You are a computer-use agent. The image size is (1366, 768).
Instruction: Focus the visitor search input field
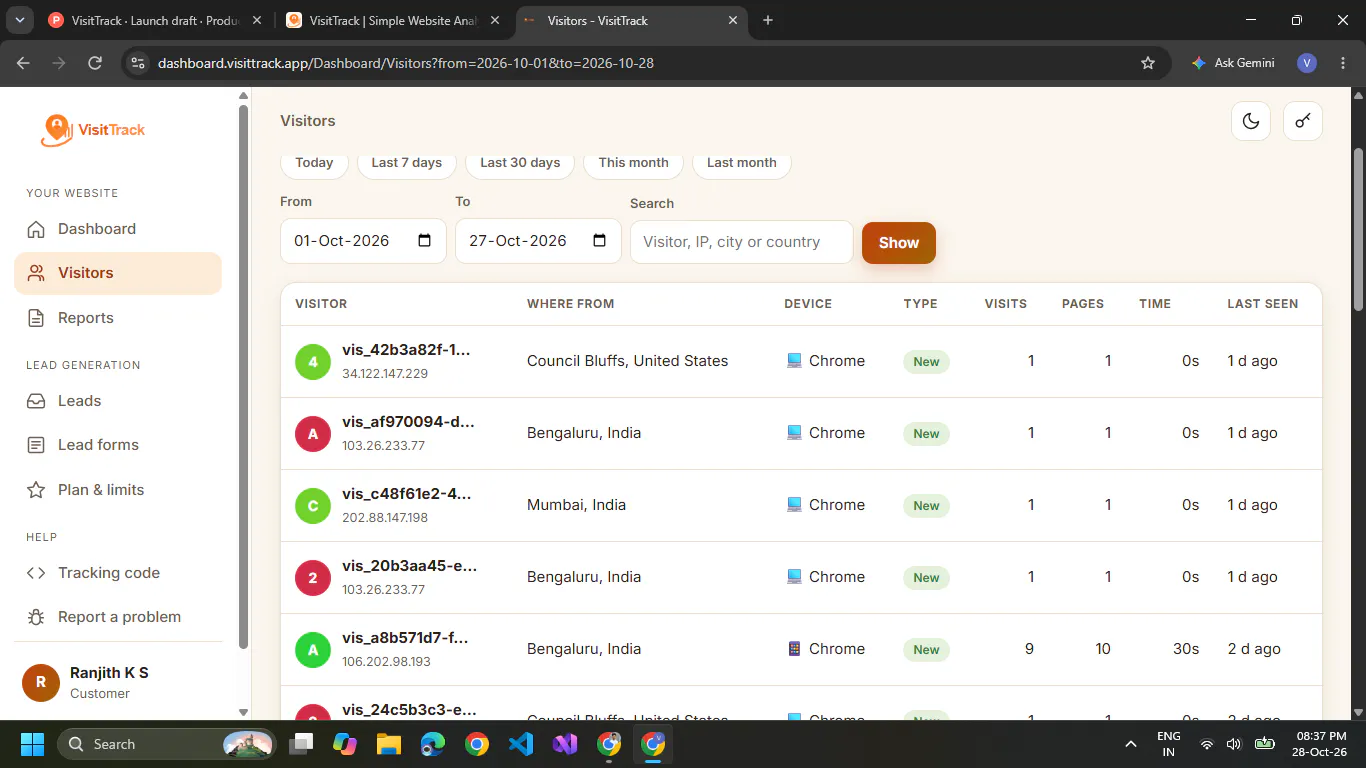point(741,242)
